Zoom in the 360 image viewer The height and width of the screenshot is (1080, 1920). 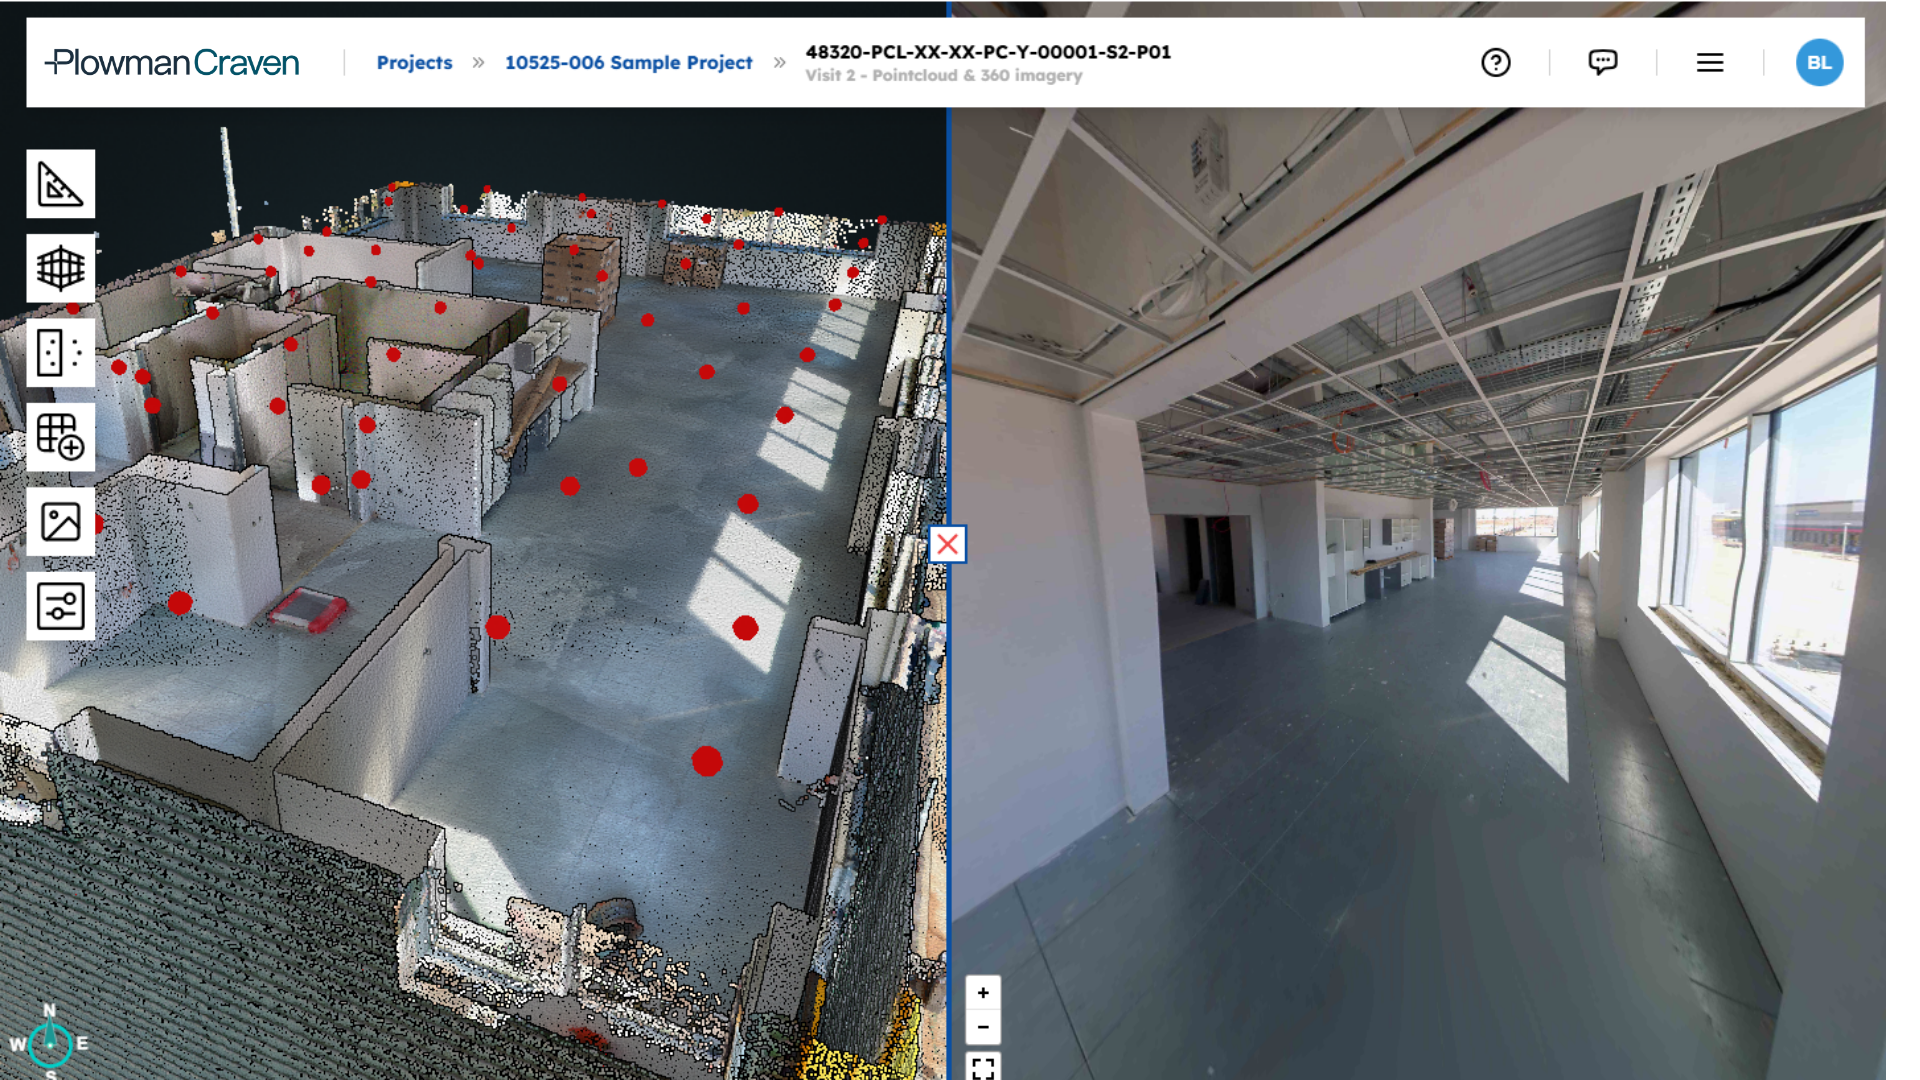(983, 993)
